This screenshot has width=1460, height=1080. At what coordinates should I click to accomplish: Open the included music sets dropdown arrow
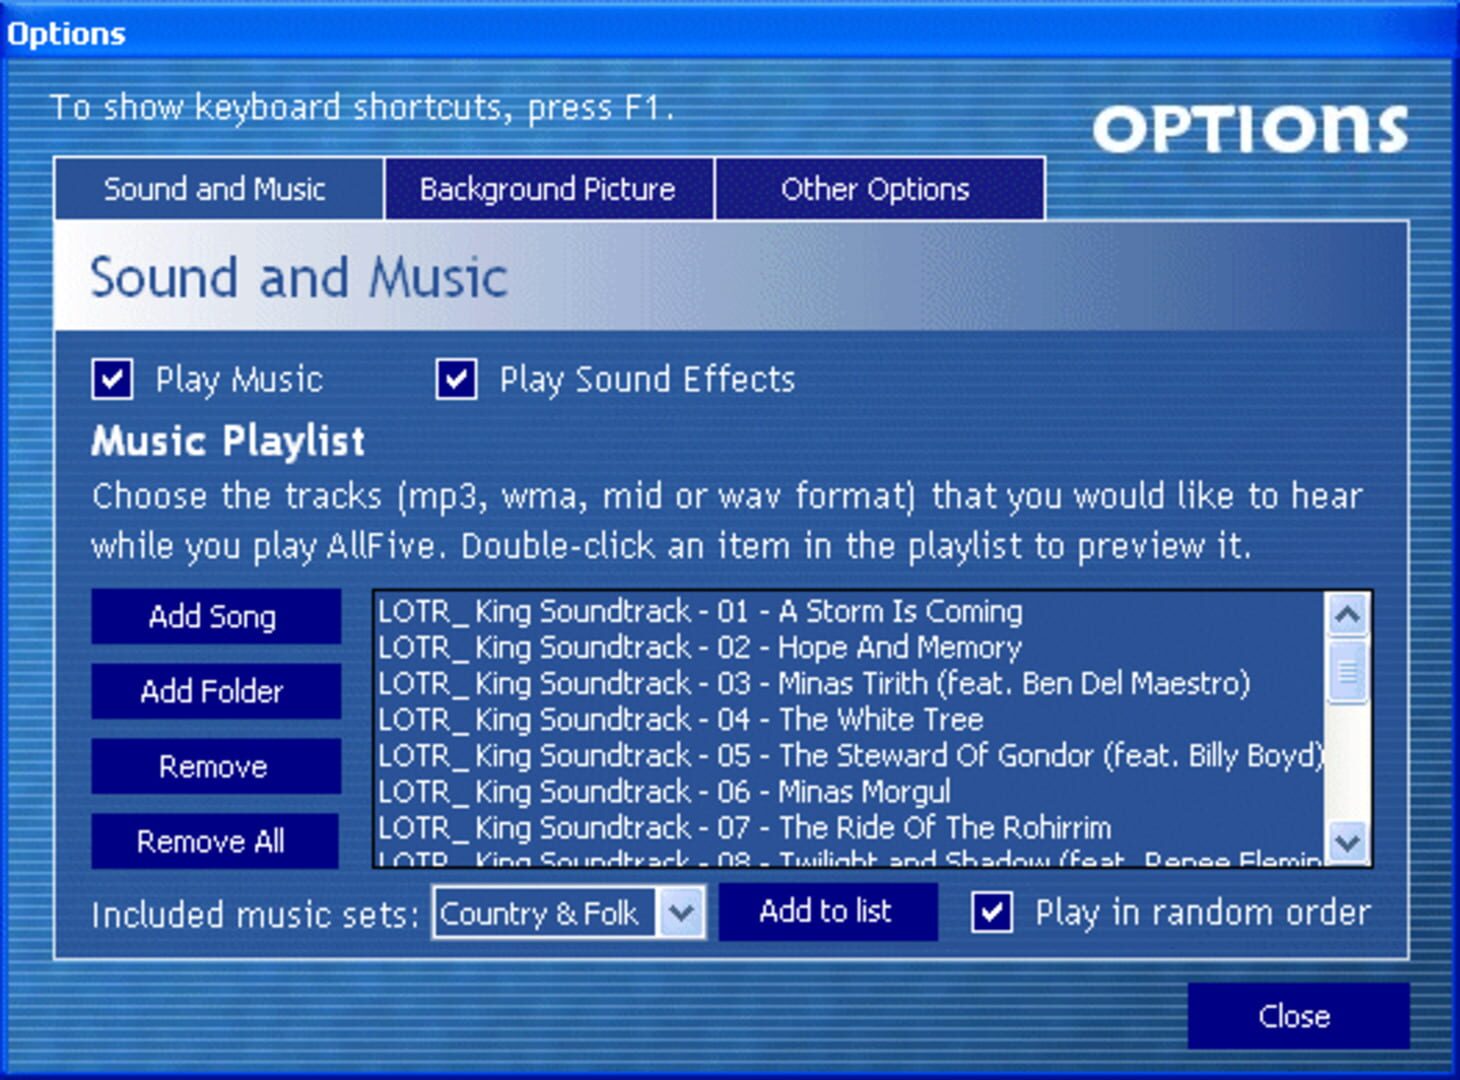(x=682, y=912)
